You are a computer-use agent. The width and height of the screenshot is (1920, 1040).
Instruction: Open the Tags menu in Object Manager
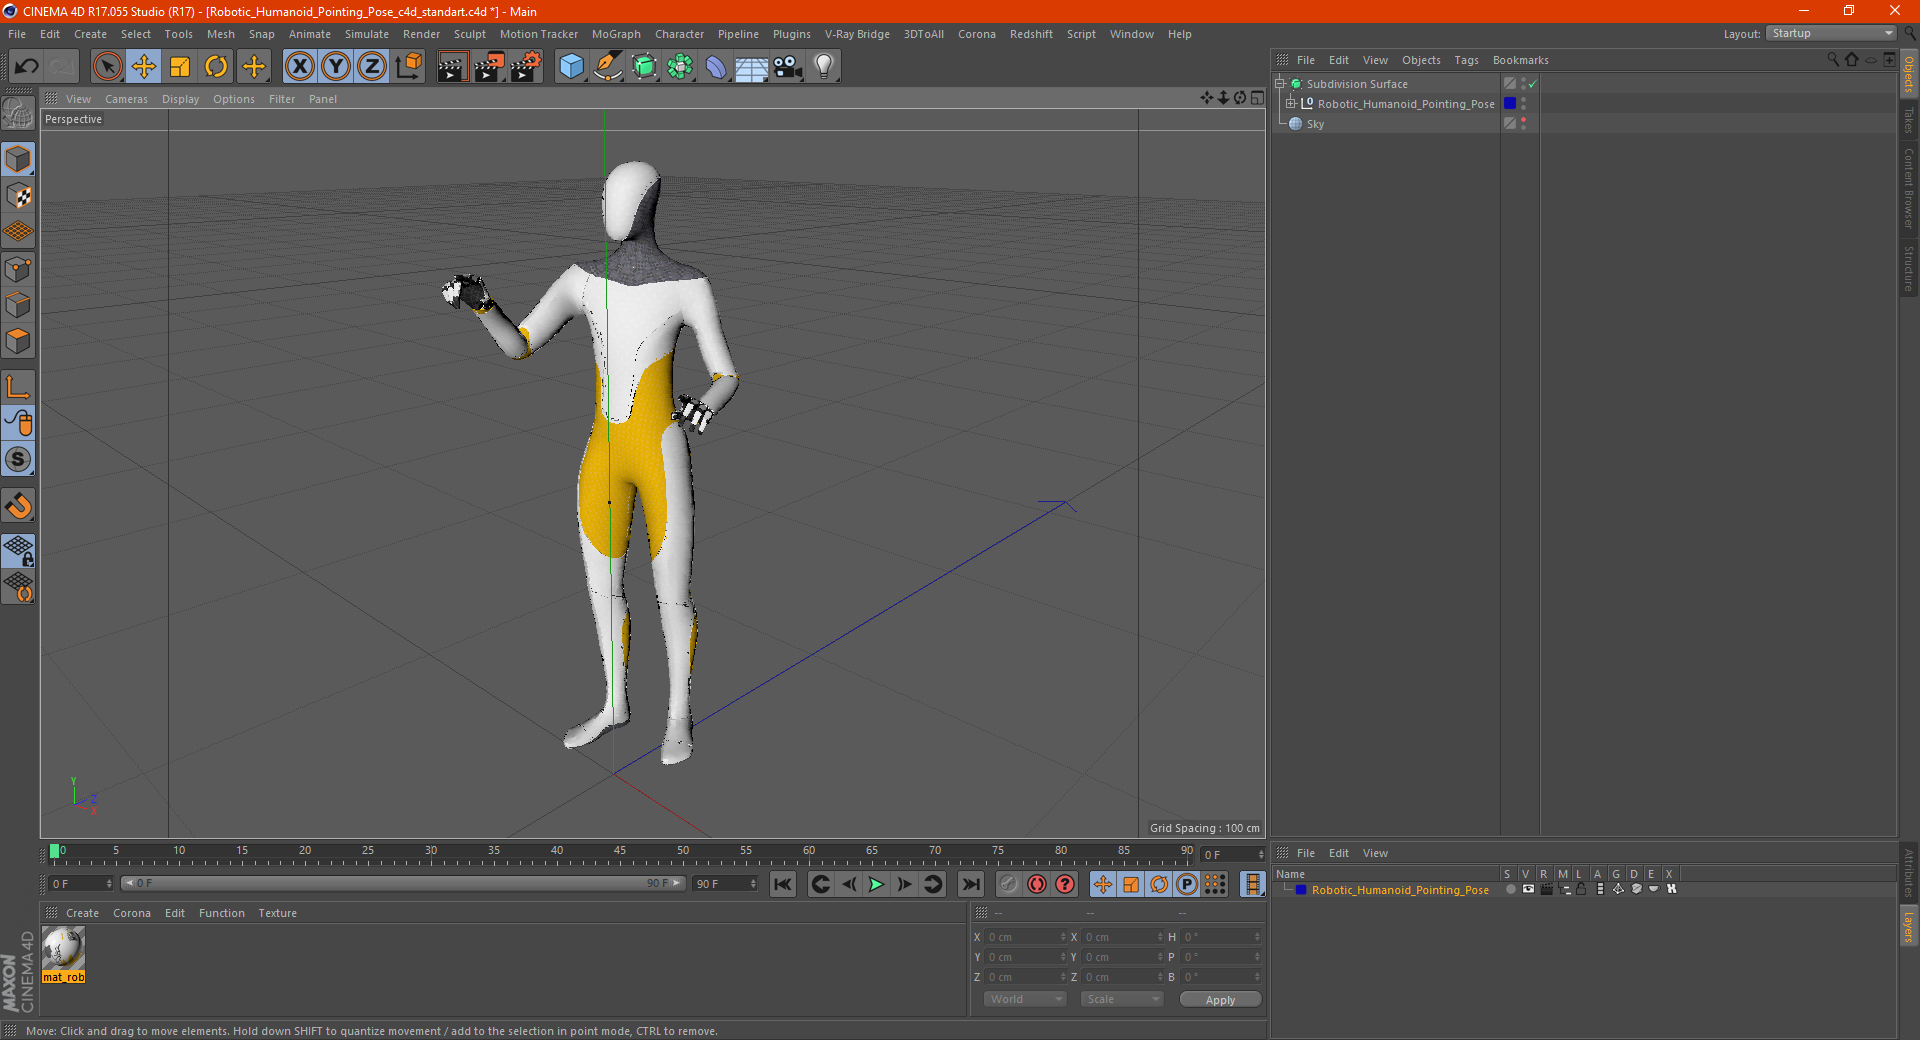[x=1466, y=60]
